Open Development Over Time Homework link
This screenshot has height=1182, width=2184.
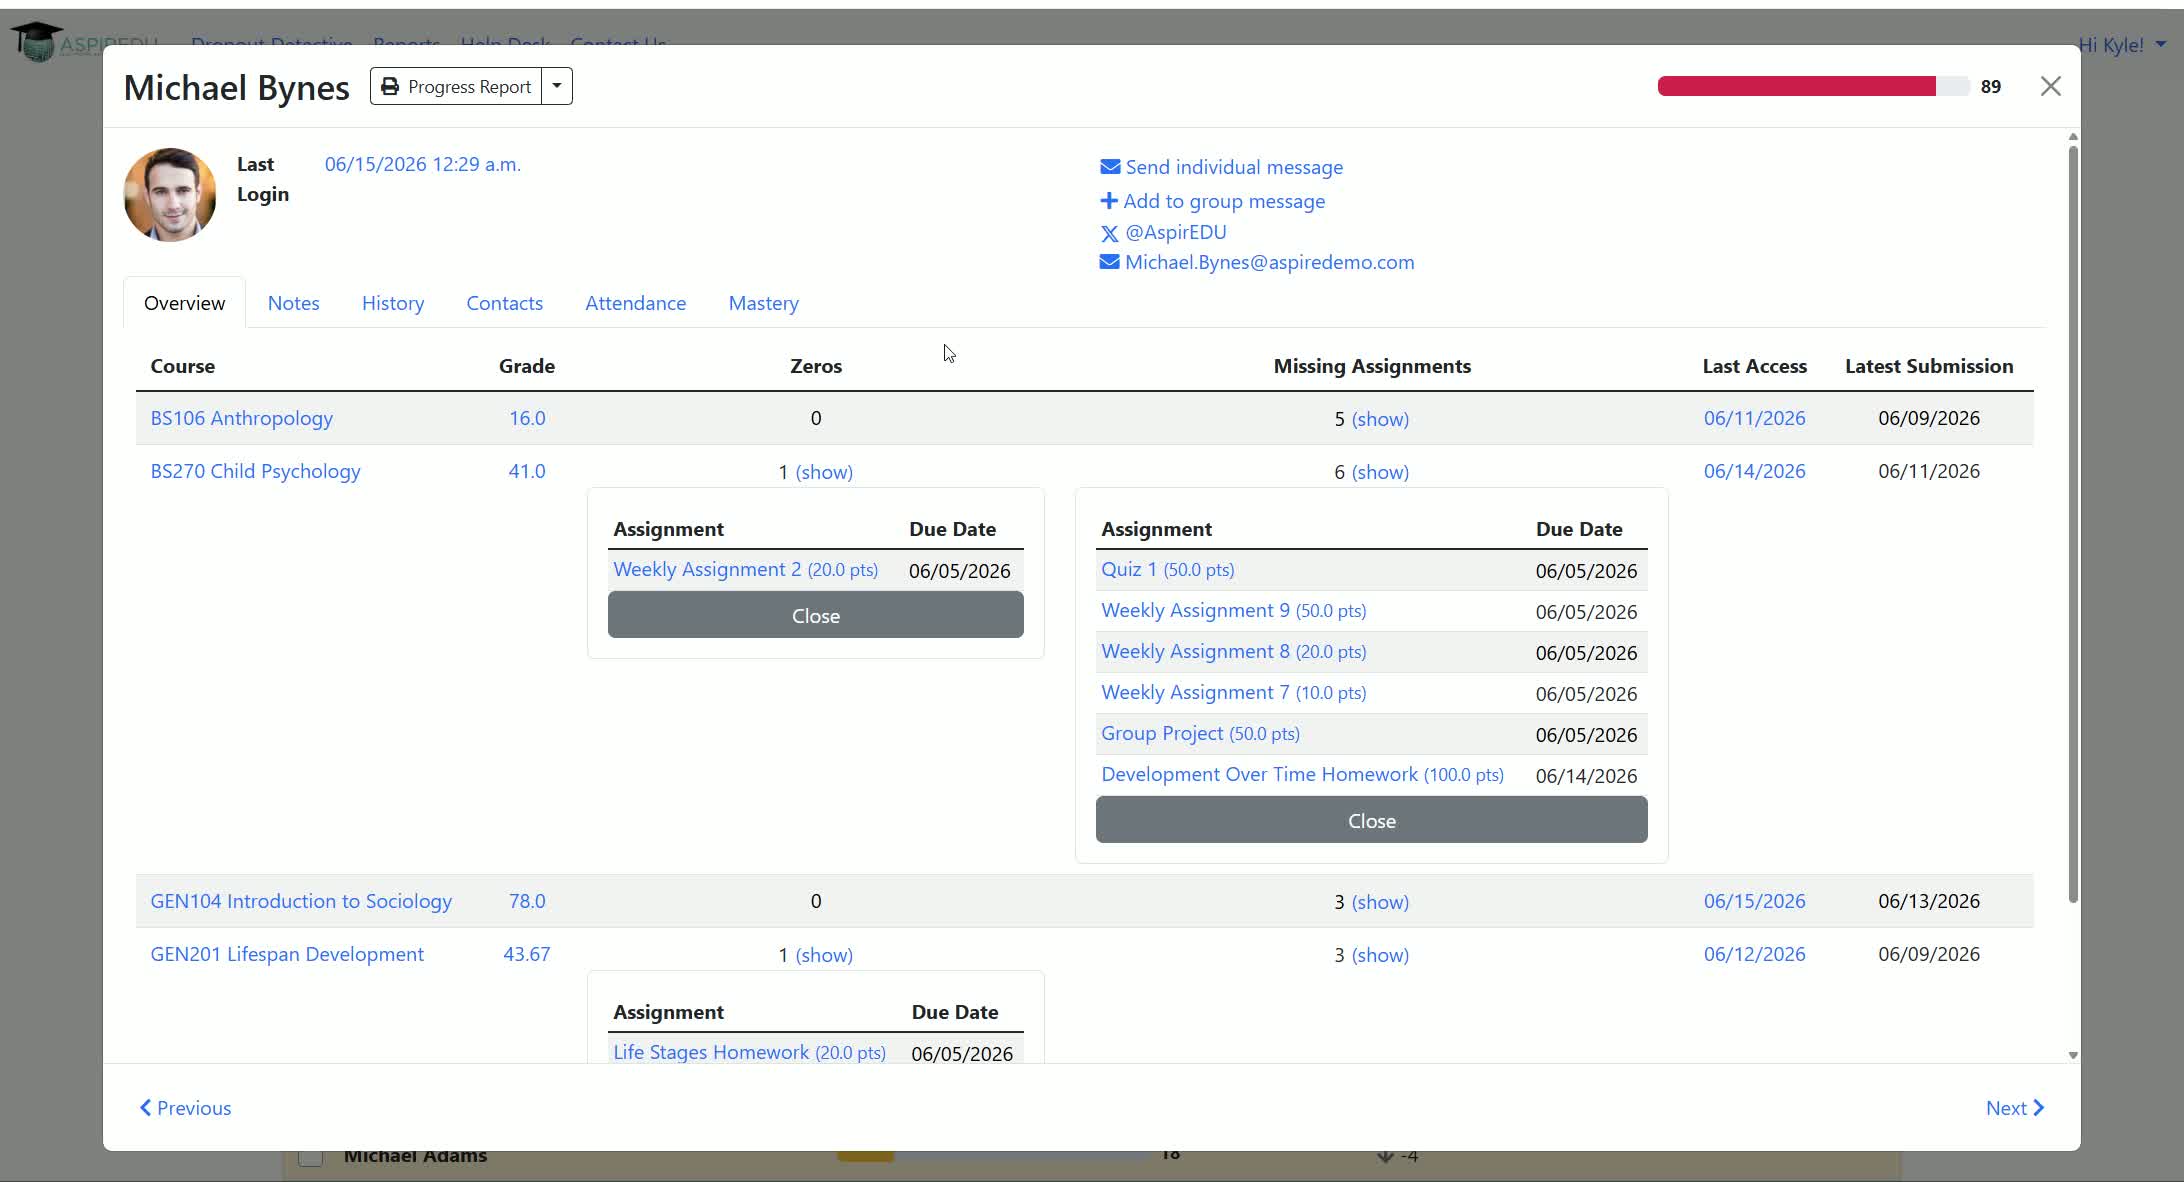[1303, 774]
